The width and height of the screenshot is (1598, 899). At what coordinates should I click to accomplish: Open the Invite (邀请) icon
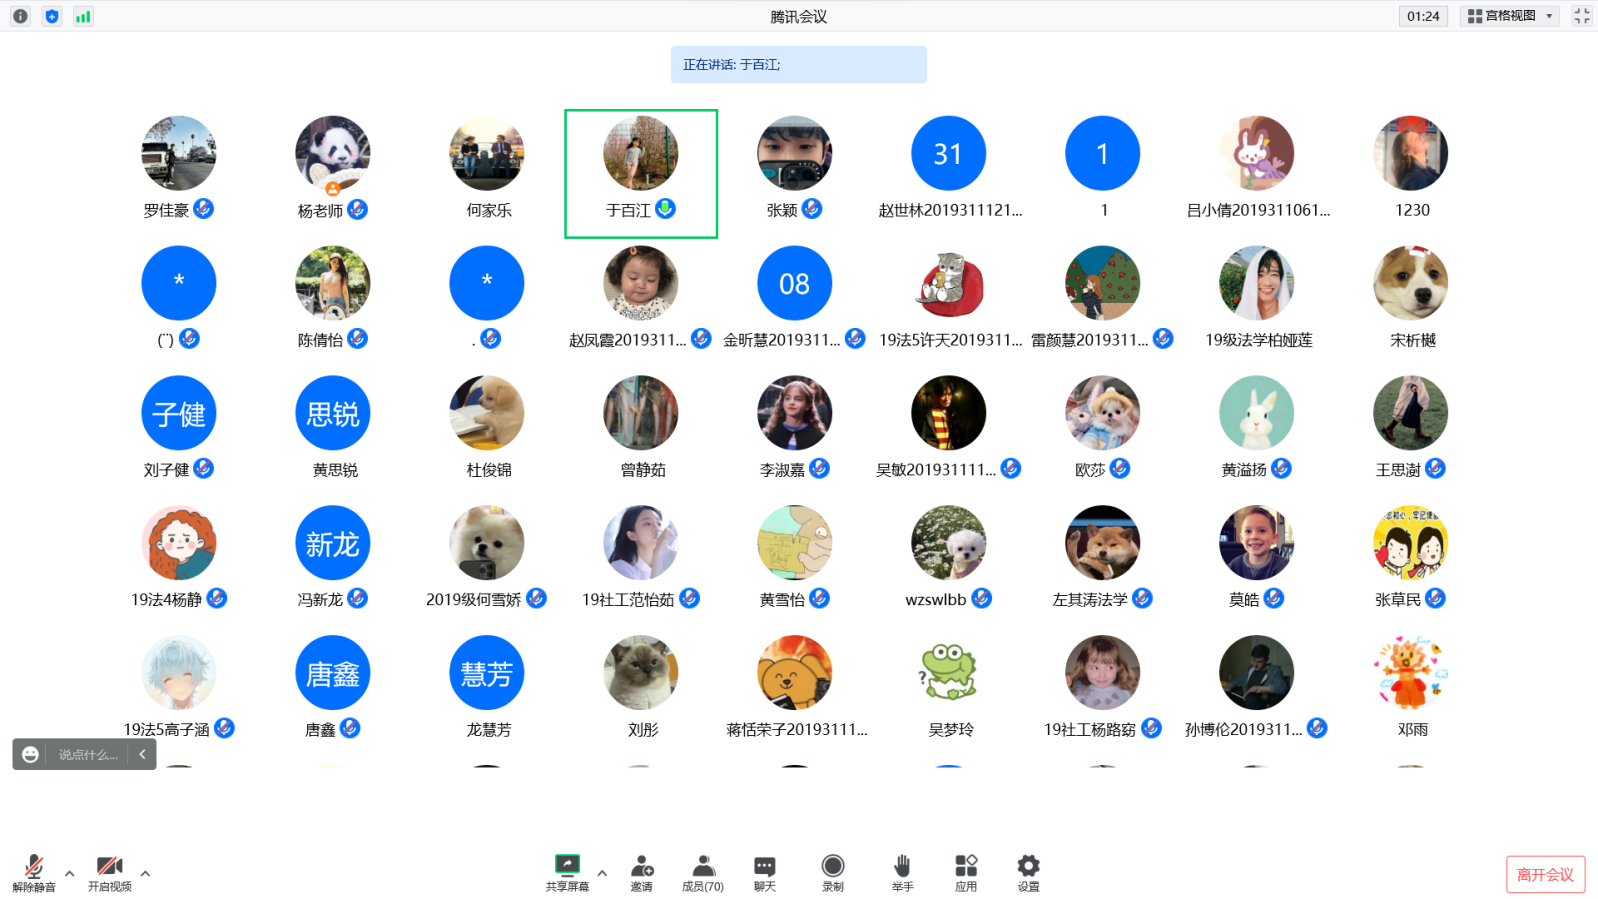642,872
